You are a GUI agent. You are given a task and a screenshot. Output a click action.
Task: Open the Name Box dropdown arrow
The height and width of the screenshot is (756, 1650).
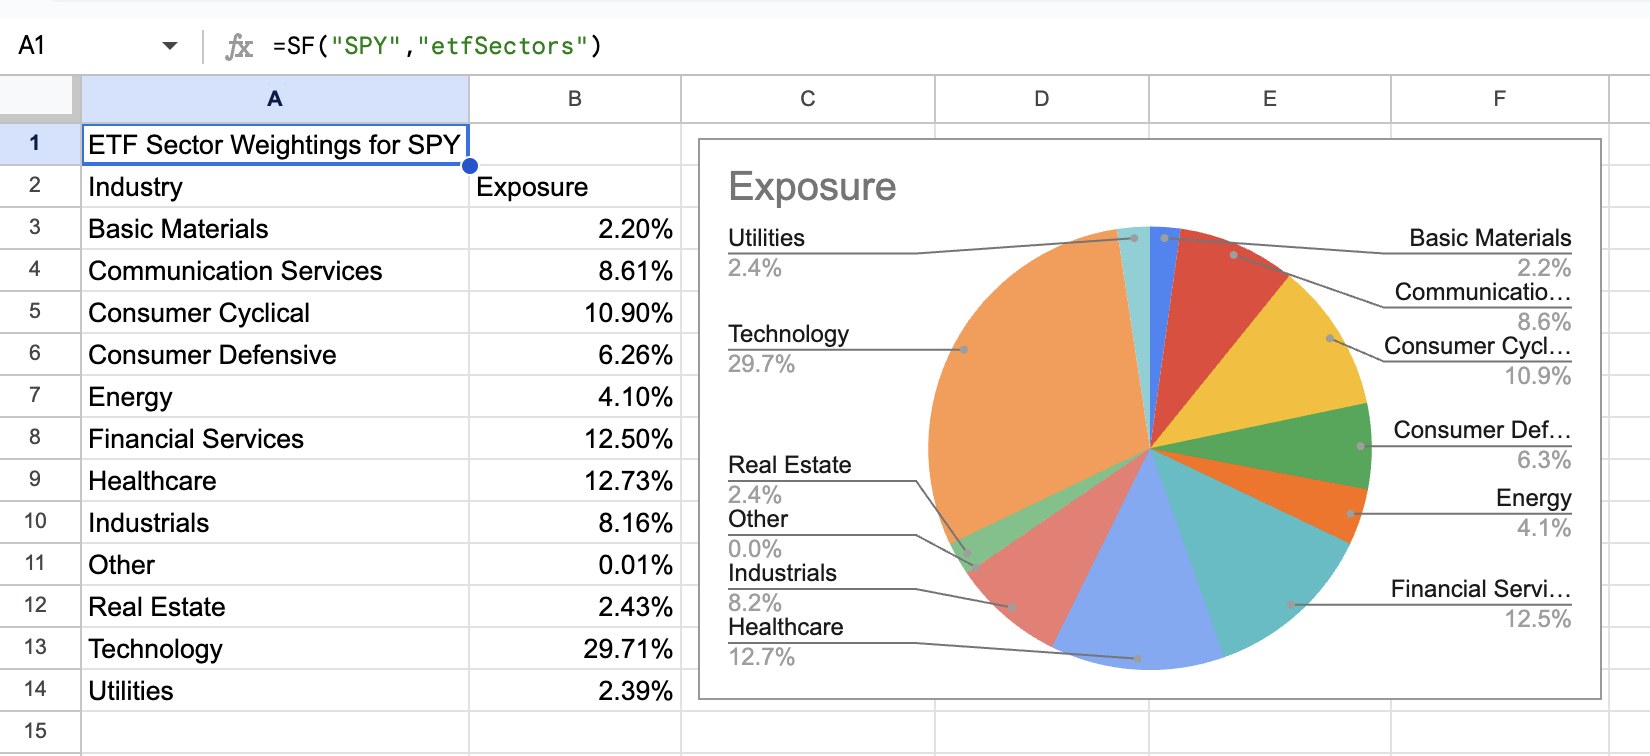[x=170, y=46]
